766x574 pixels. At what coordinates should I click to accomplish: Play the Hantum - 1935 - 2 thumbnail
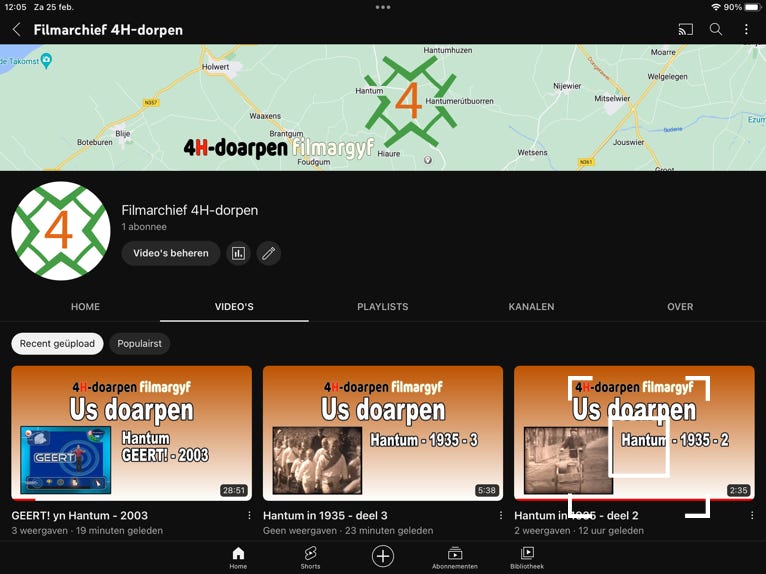(x=634, y=433)
